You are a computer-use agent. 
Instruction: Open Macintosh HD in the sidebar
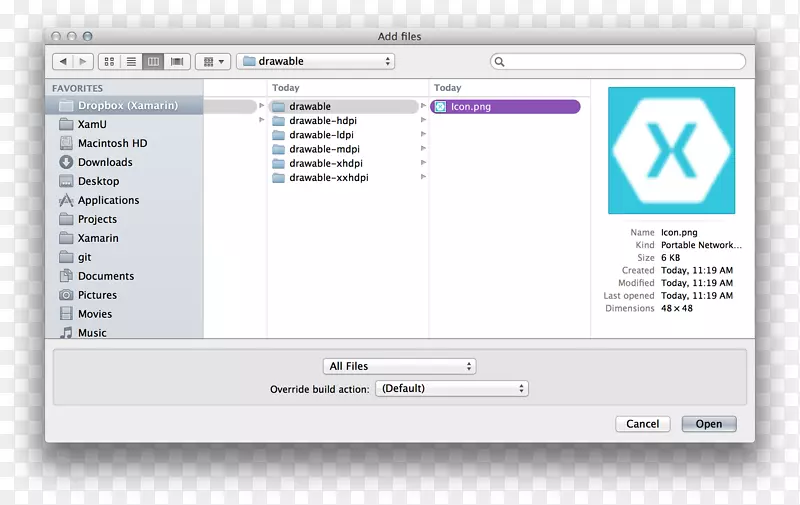pos(112,143)
